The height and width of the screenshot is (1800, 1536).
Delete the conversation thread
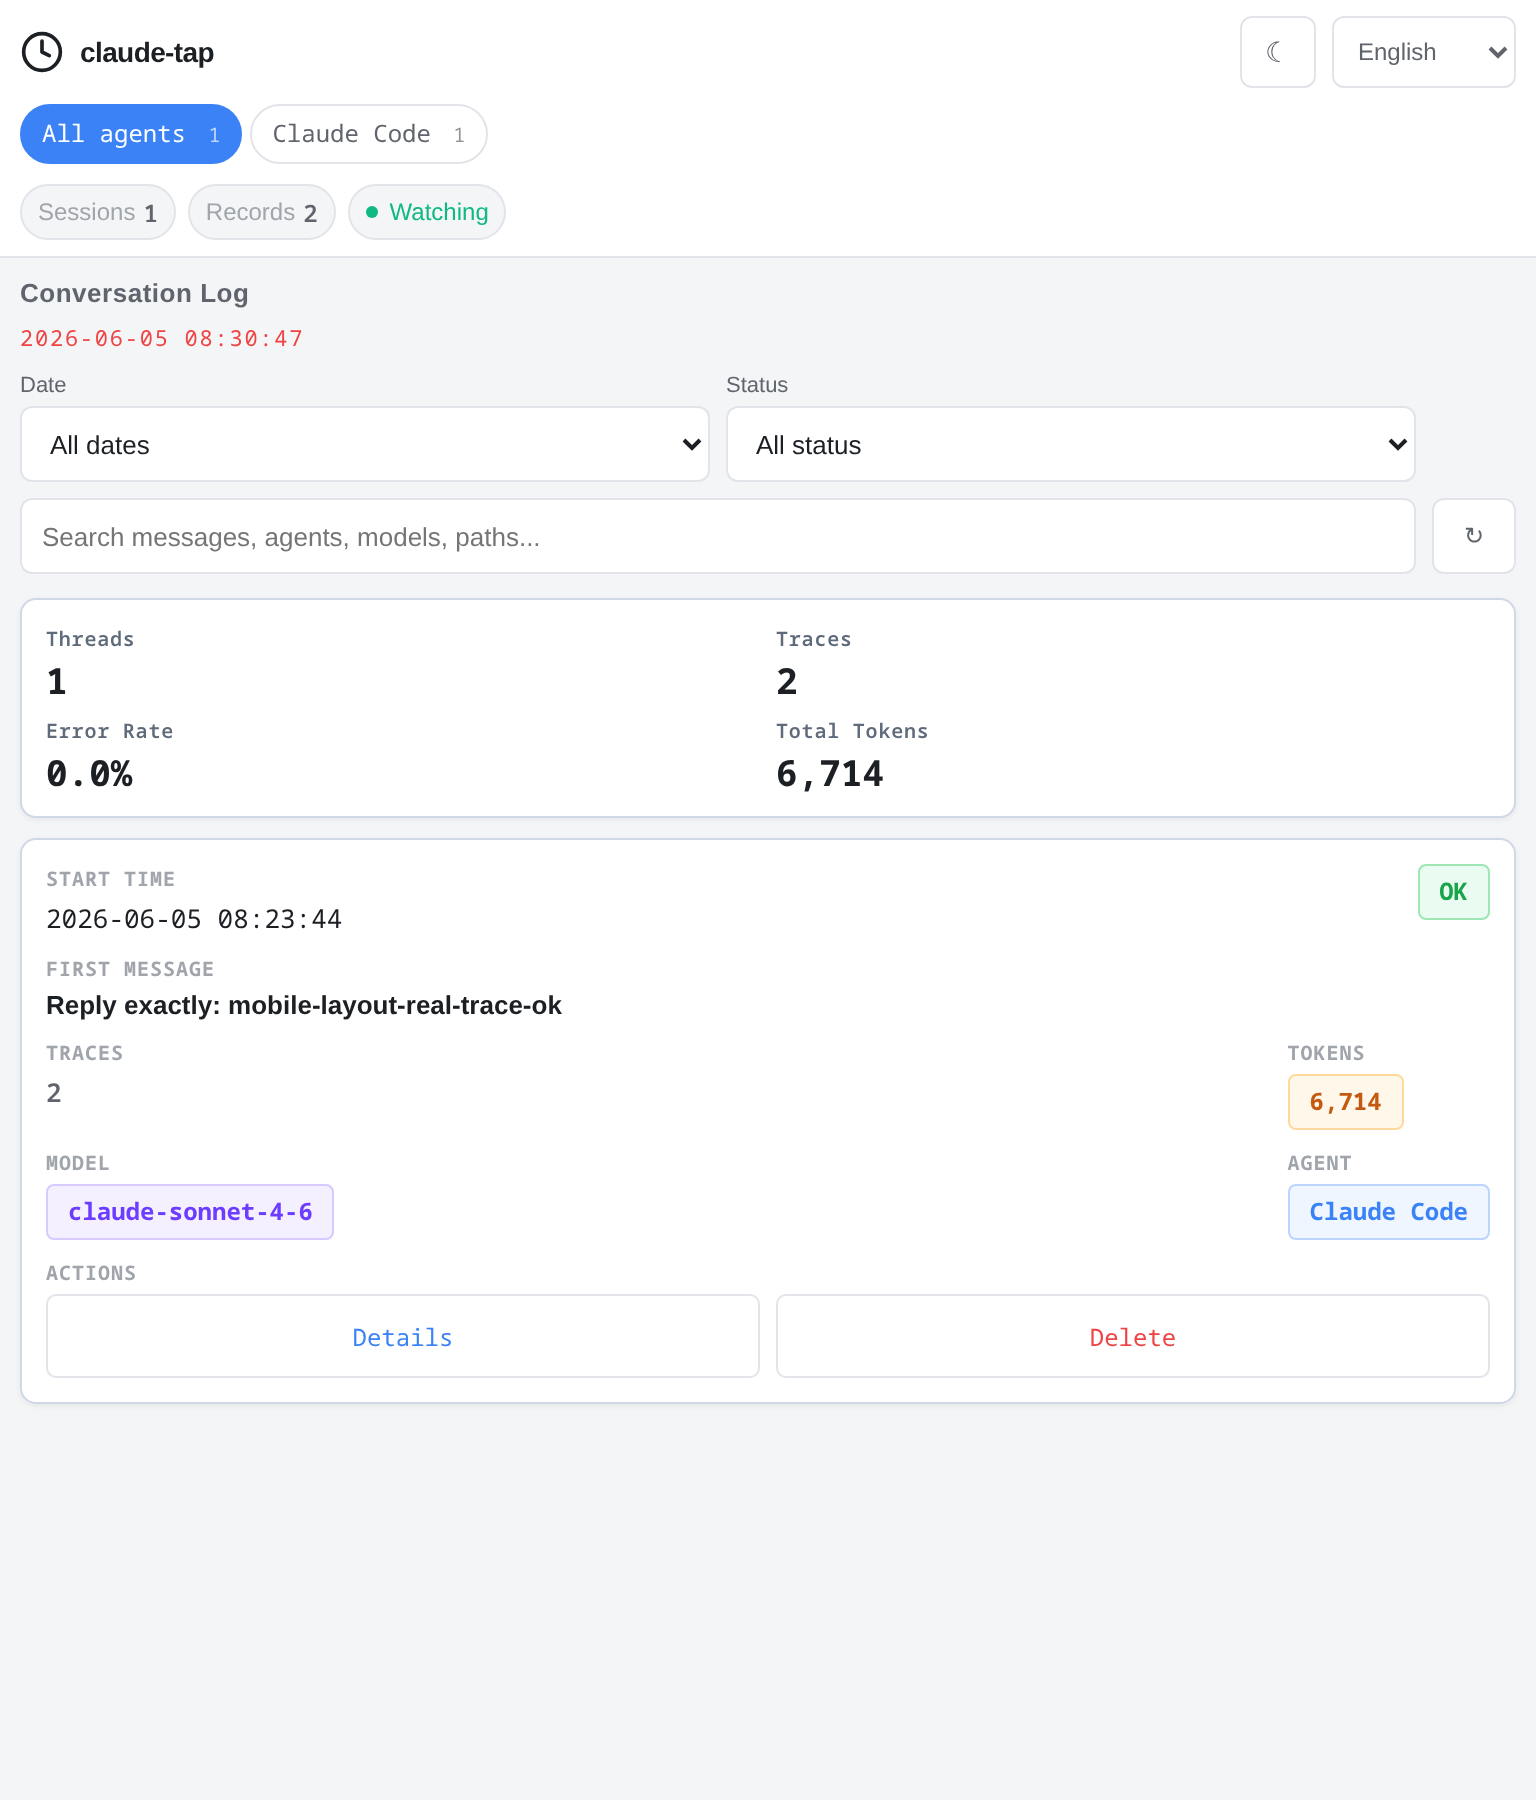(x=1133, y=1336)
